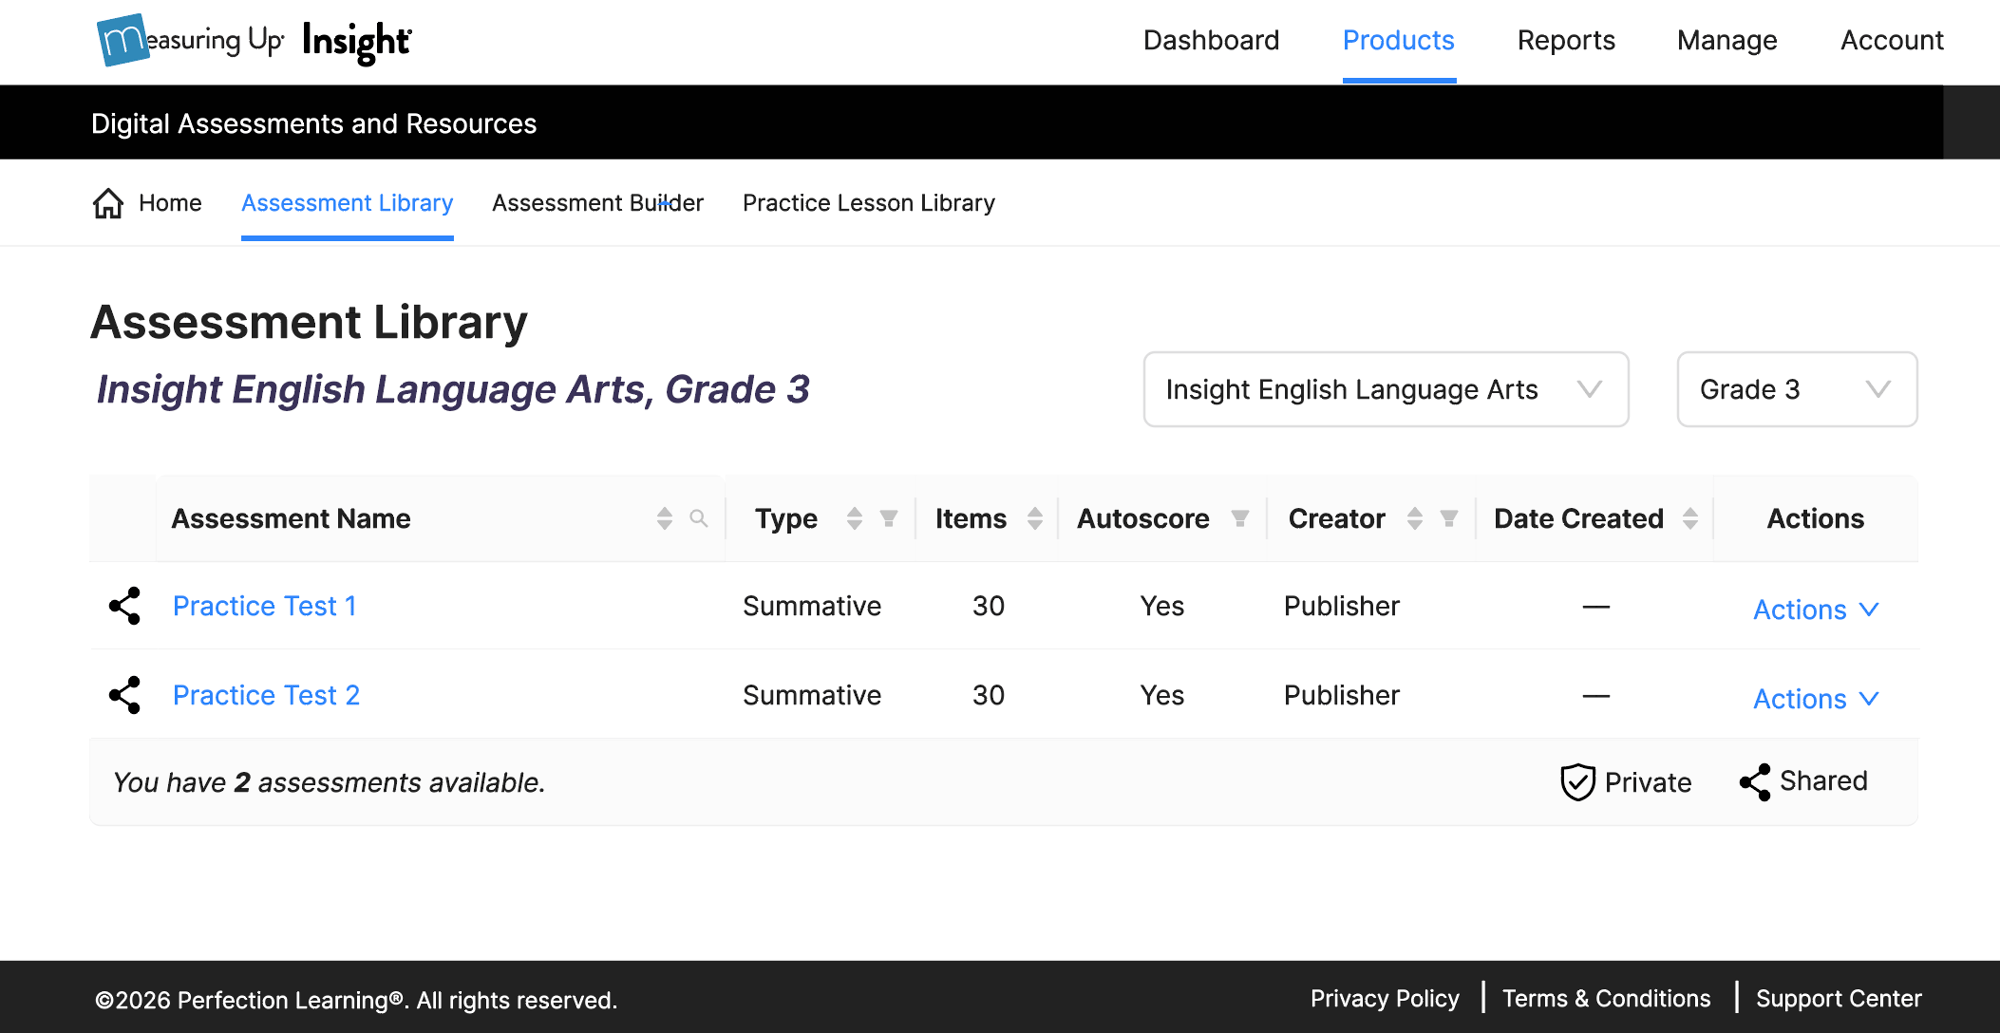
Task: Click the share icon for Practice Test 2
Action: pos(125,695)
